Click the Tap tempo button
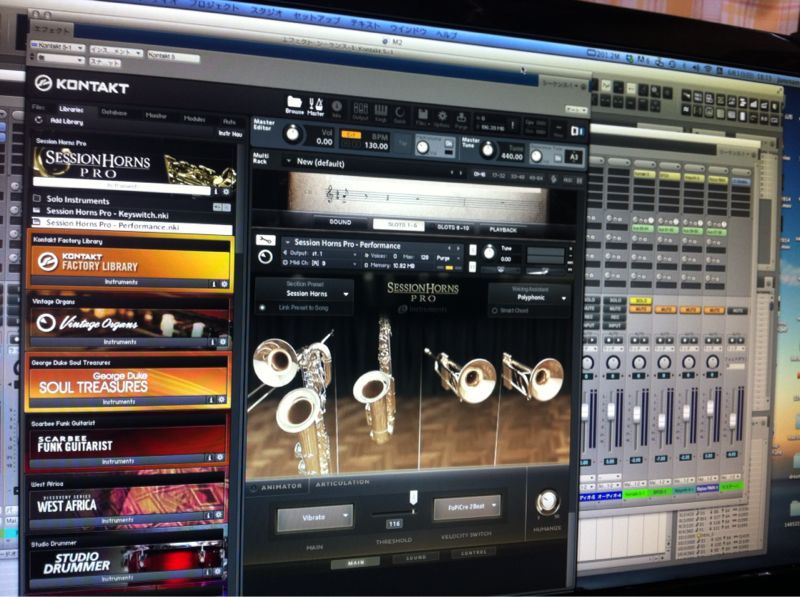800x597 pixels. coord(403,144)
